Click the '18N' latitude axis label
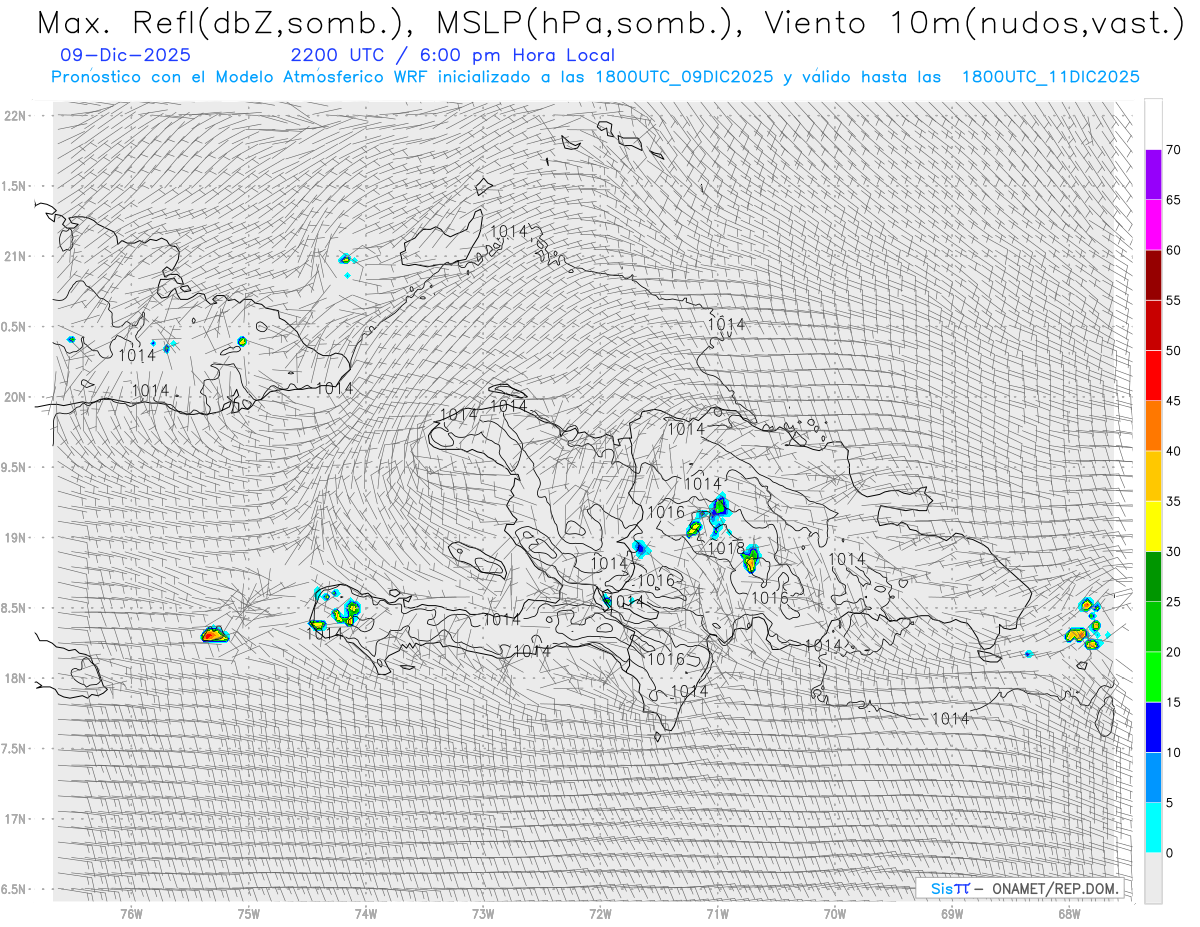Image resolution: width=1200 pixels, height=927 pixels. click(15, 678)
